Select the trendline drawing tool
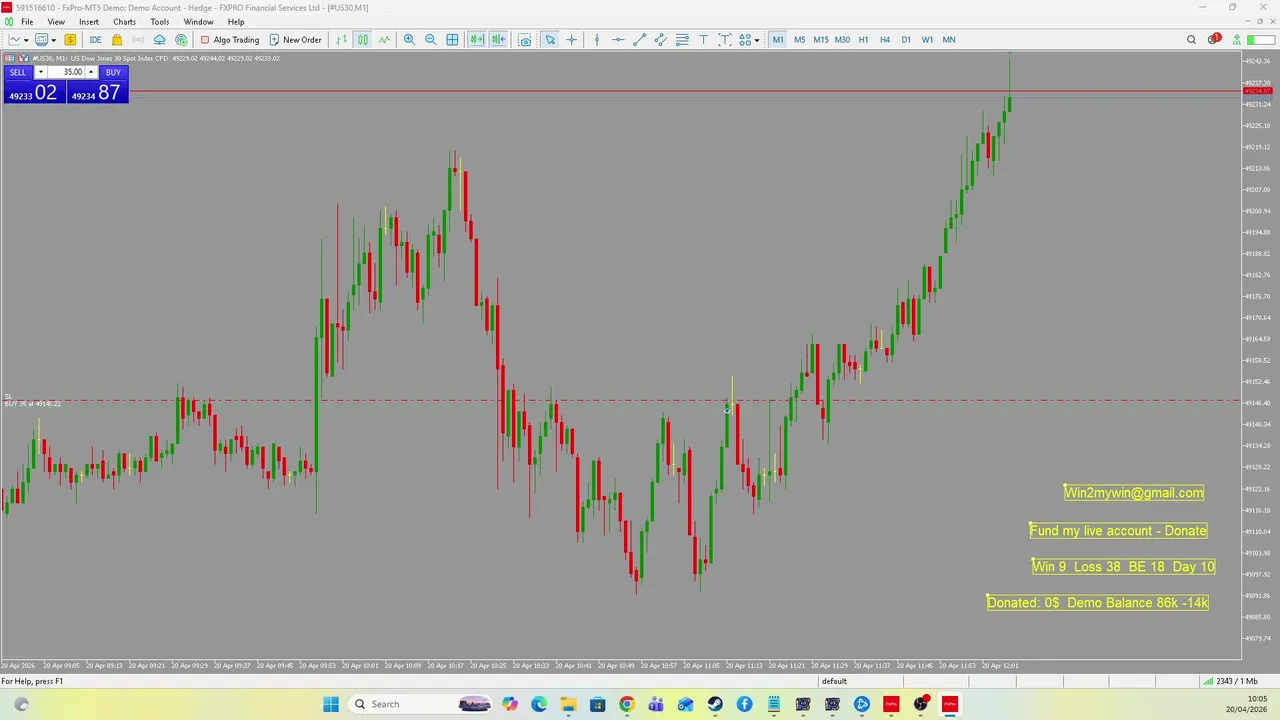 [x=639, y=40]
